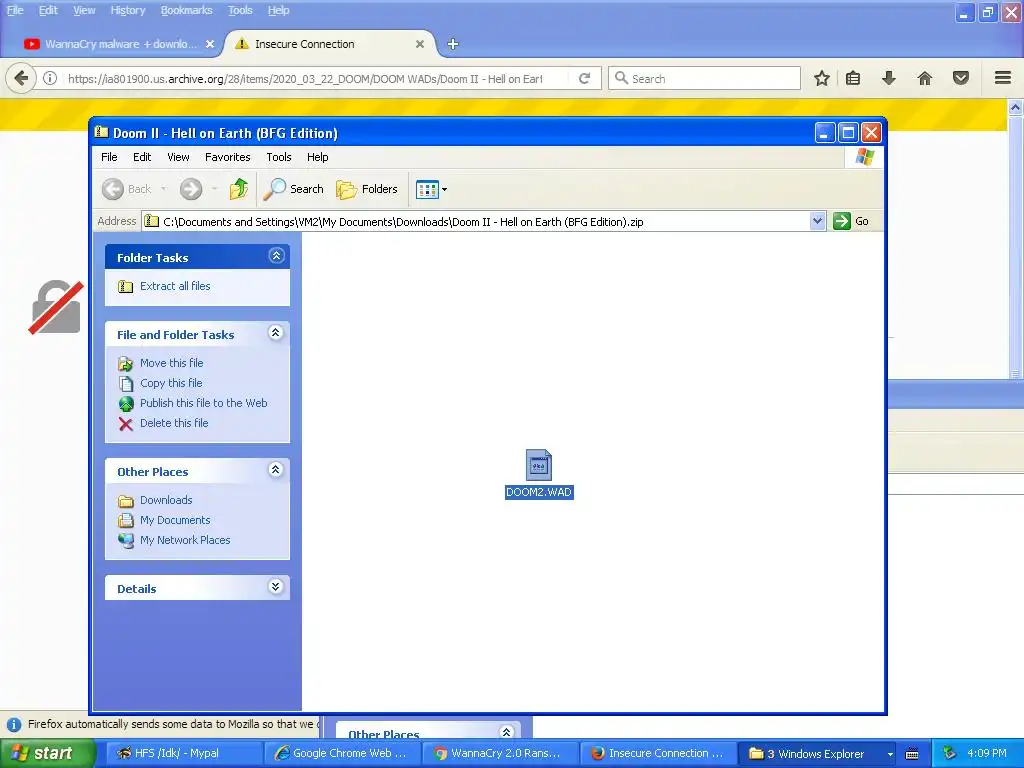The image size is (1024, 768).
Task: Open the Explorer Favorites menu
Action: 227,157
